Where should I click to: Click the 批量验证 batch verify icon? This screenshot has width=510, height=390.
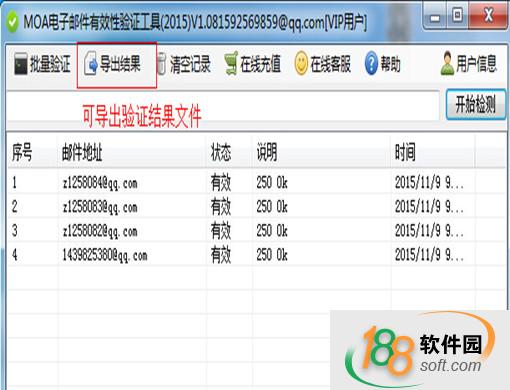(21, 63)
